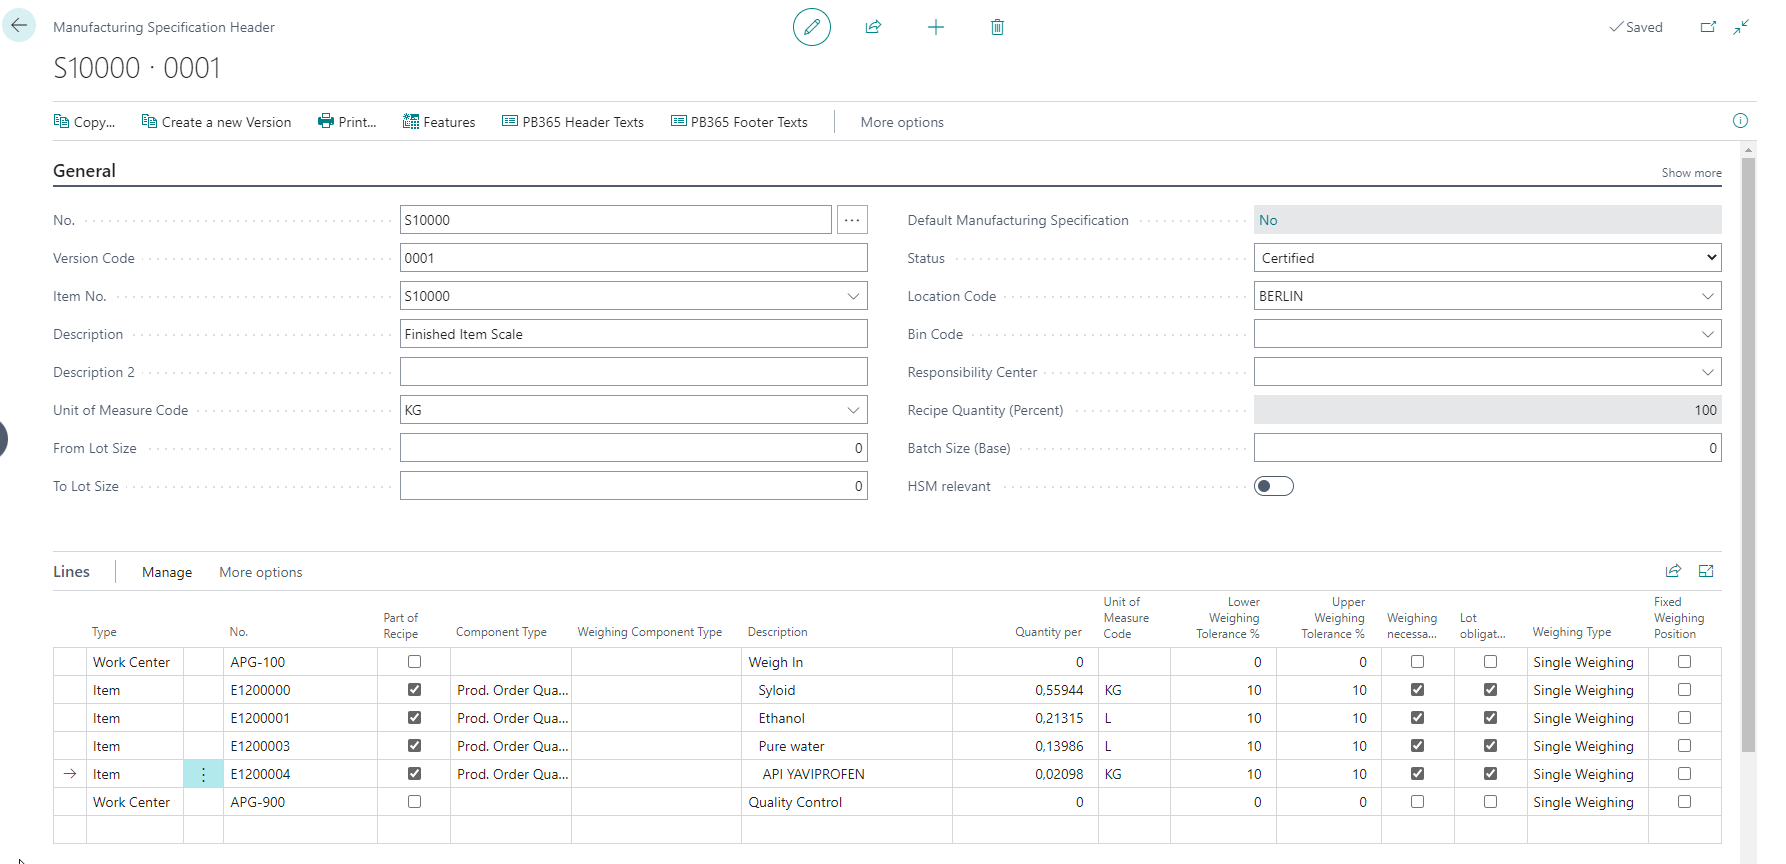The height and width of the screenshot is (864, 1786).
Task: Uncheck Lot obligatory for Pure water row
Action: pos(1490,746)
